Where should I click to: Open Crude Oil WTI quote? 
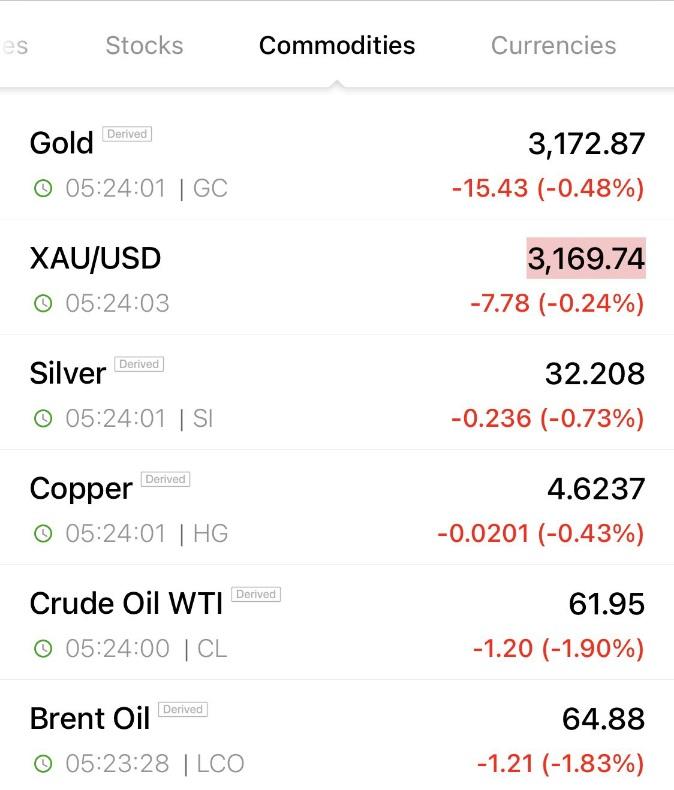pos(337,622)
